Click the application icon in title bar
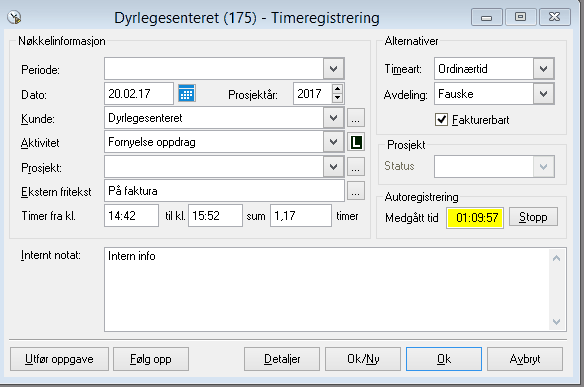This screenshot has width=584, height=387. (x=14, y=17)
